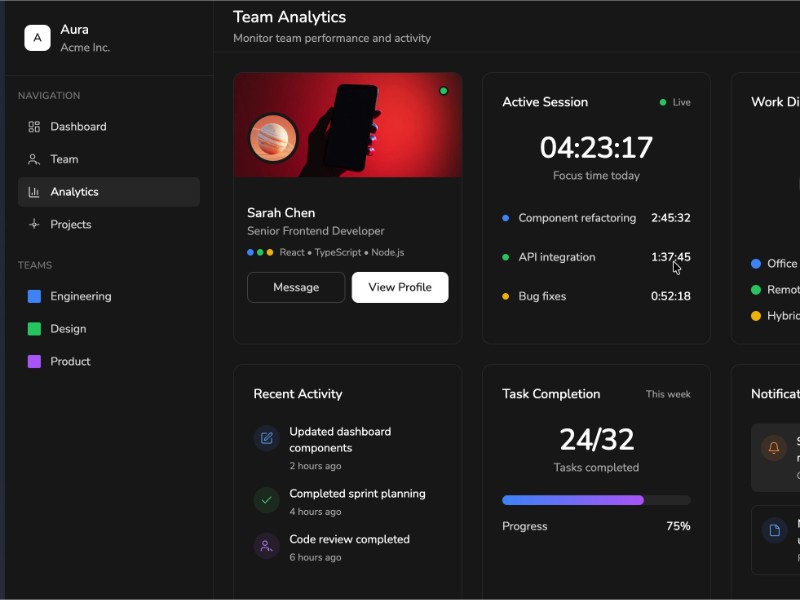Click Sarah Chen's planet avatar

point(273,138)
